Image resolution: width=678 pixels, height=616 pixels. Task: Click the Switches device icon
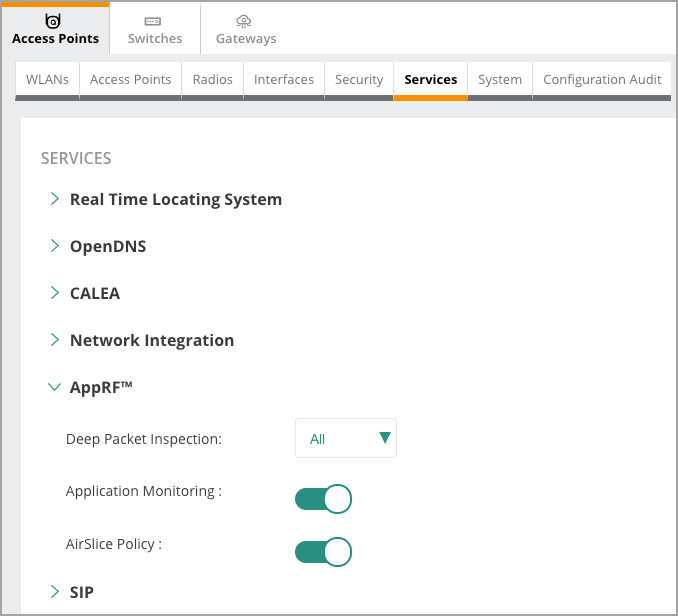coord(154,21)
